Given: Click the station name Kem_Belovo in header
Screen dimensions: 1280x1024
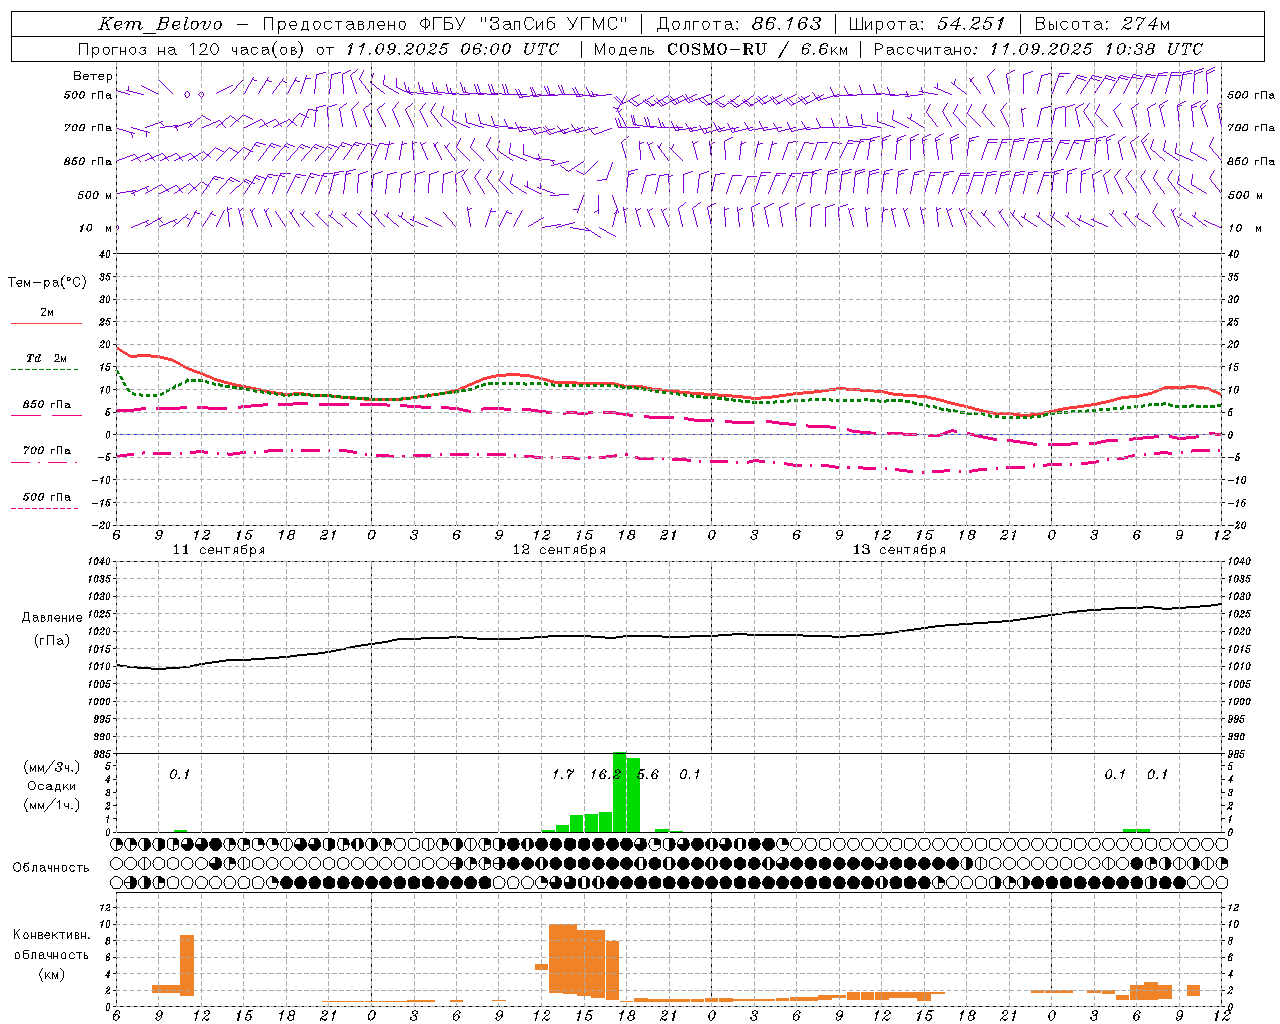Looking at the screenshot, I should (x=160, y=24).
